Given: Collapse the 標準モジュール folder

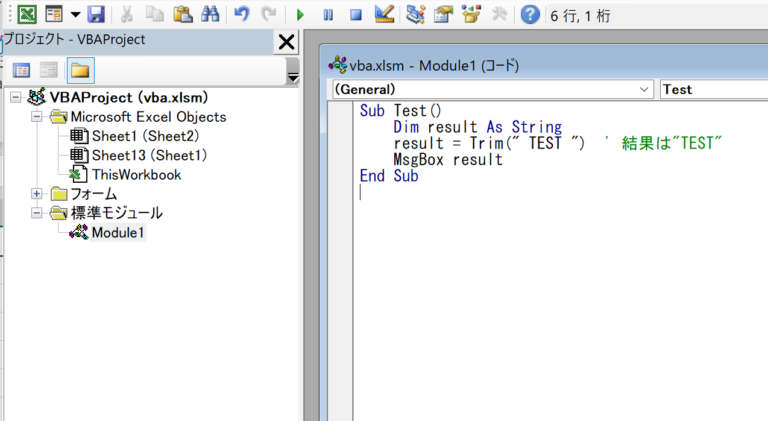Looking at the screenshot, I should pyautogui.click(x=36, y=213).
